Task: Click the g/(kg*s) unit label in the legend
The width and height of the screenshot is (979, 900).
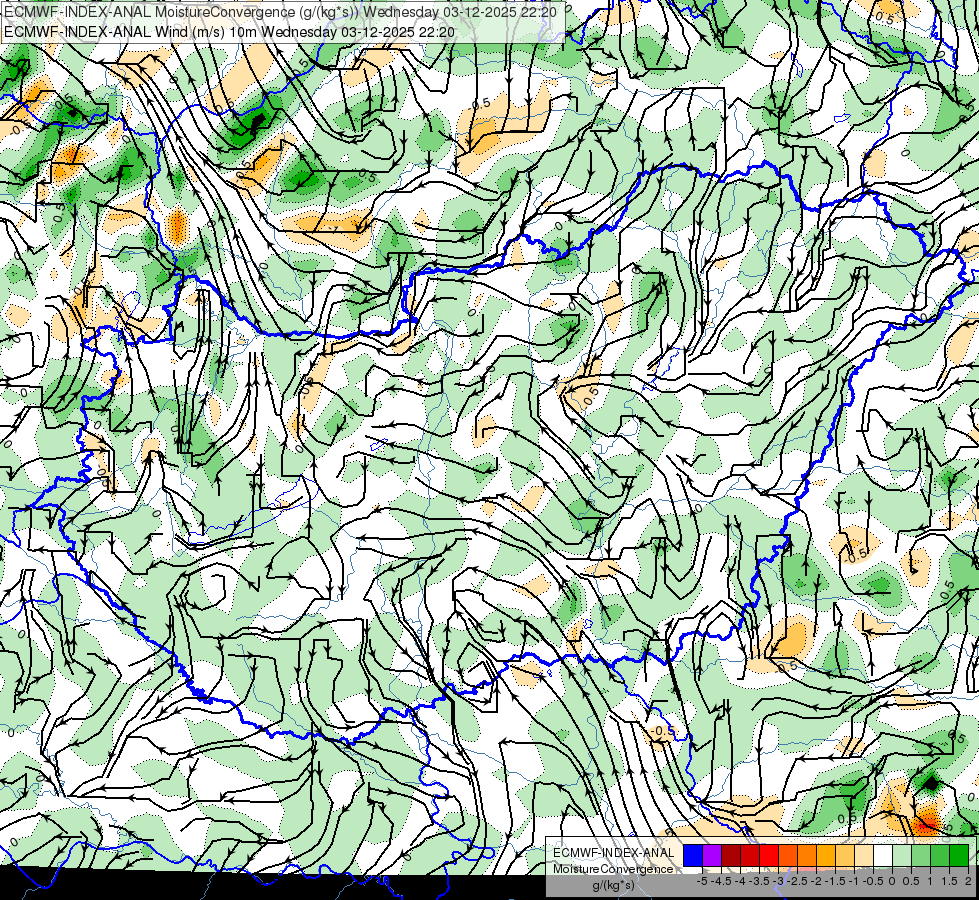Action: point(614,886)
